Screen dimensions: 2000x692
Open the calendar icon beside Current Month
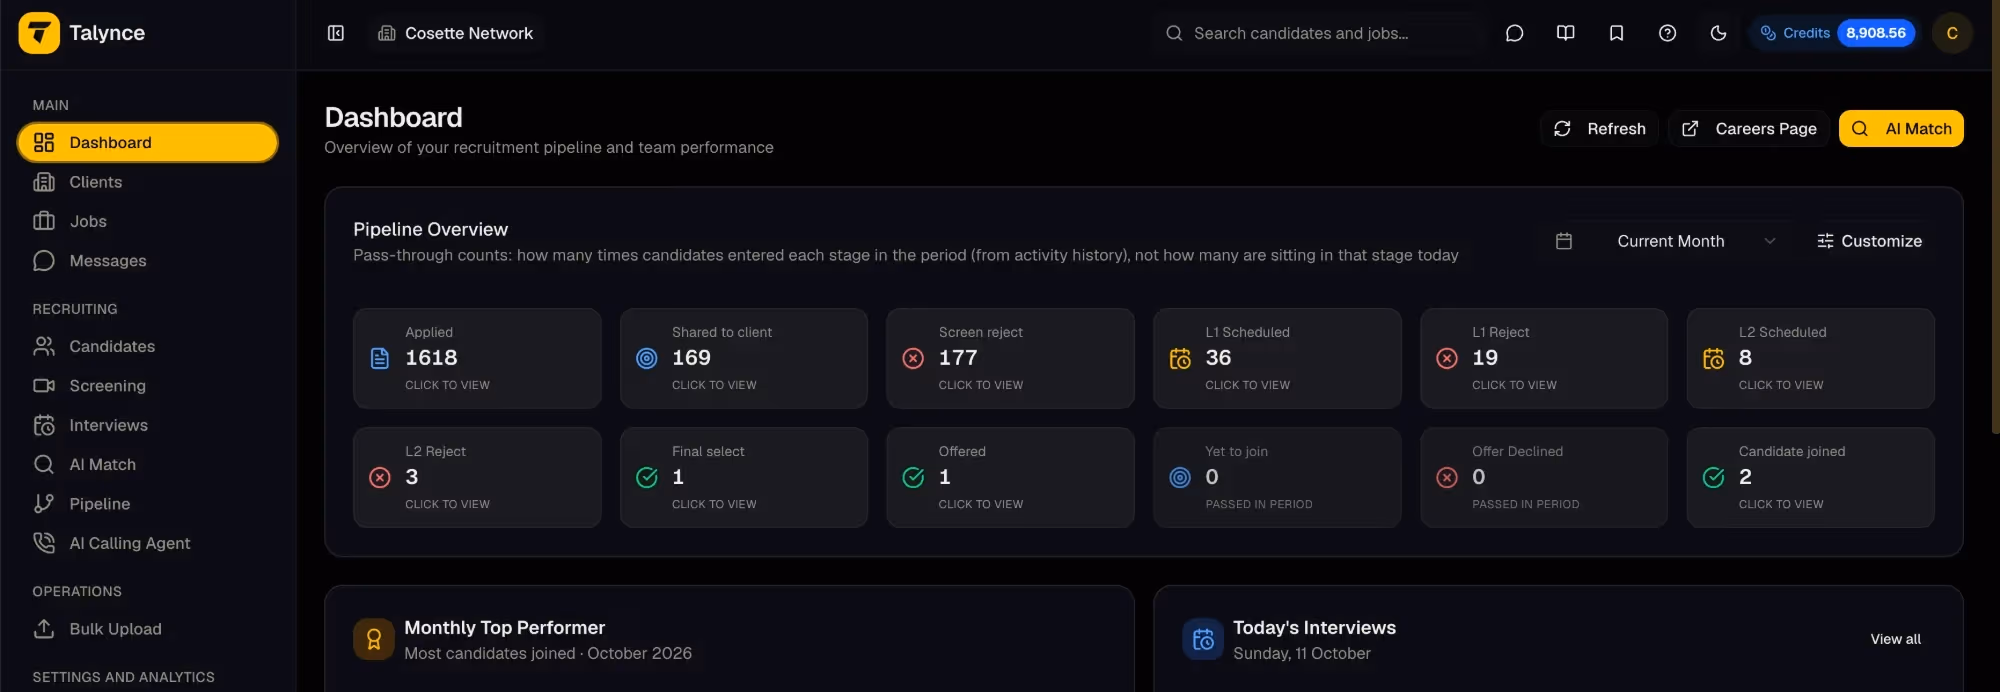(1564, 241)
